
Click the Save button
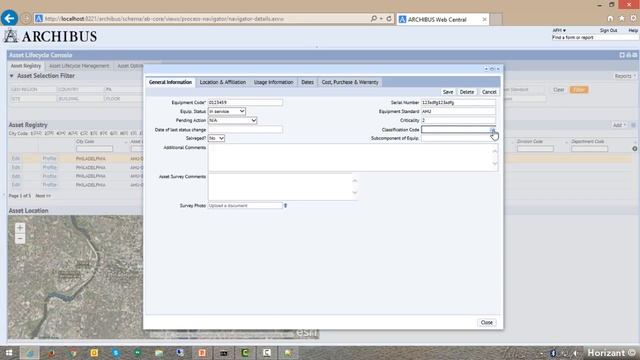448,92
